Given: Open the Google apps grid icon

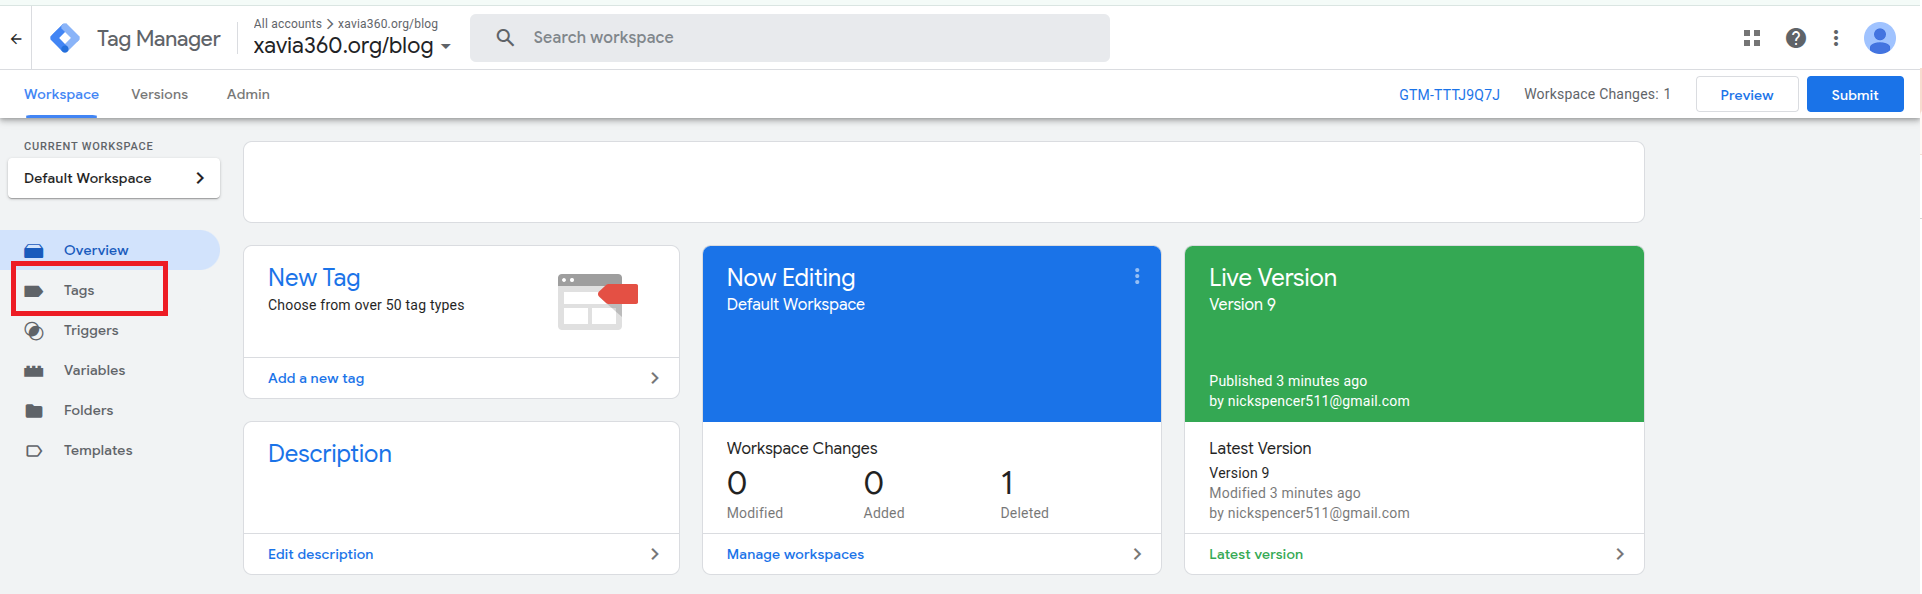Looking at the screenshot, I should coord(1751,38).
